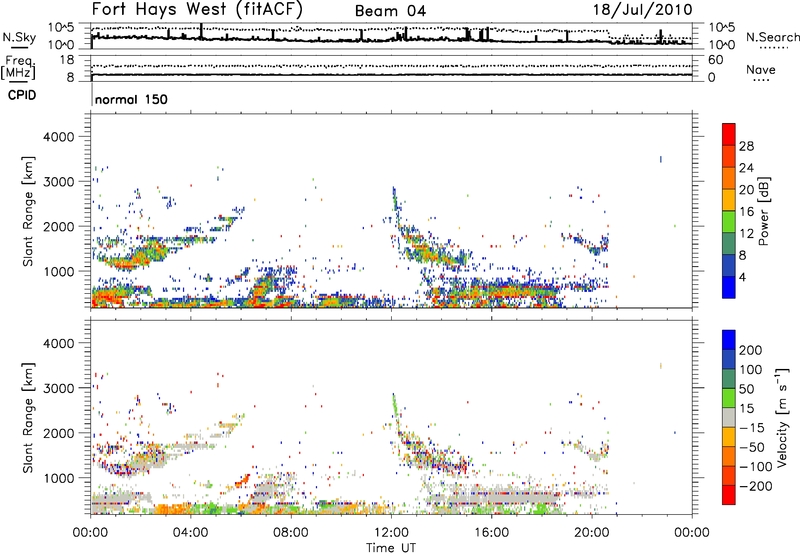Viewport: 800px width, 554px height.
Task: Click the Slant Range title of the power panel
Action: point(29,211)
